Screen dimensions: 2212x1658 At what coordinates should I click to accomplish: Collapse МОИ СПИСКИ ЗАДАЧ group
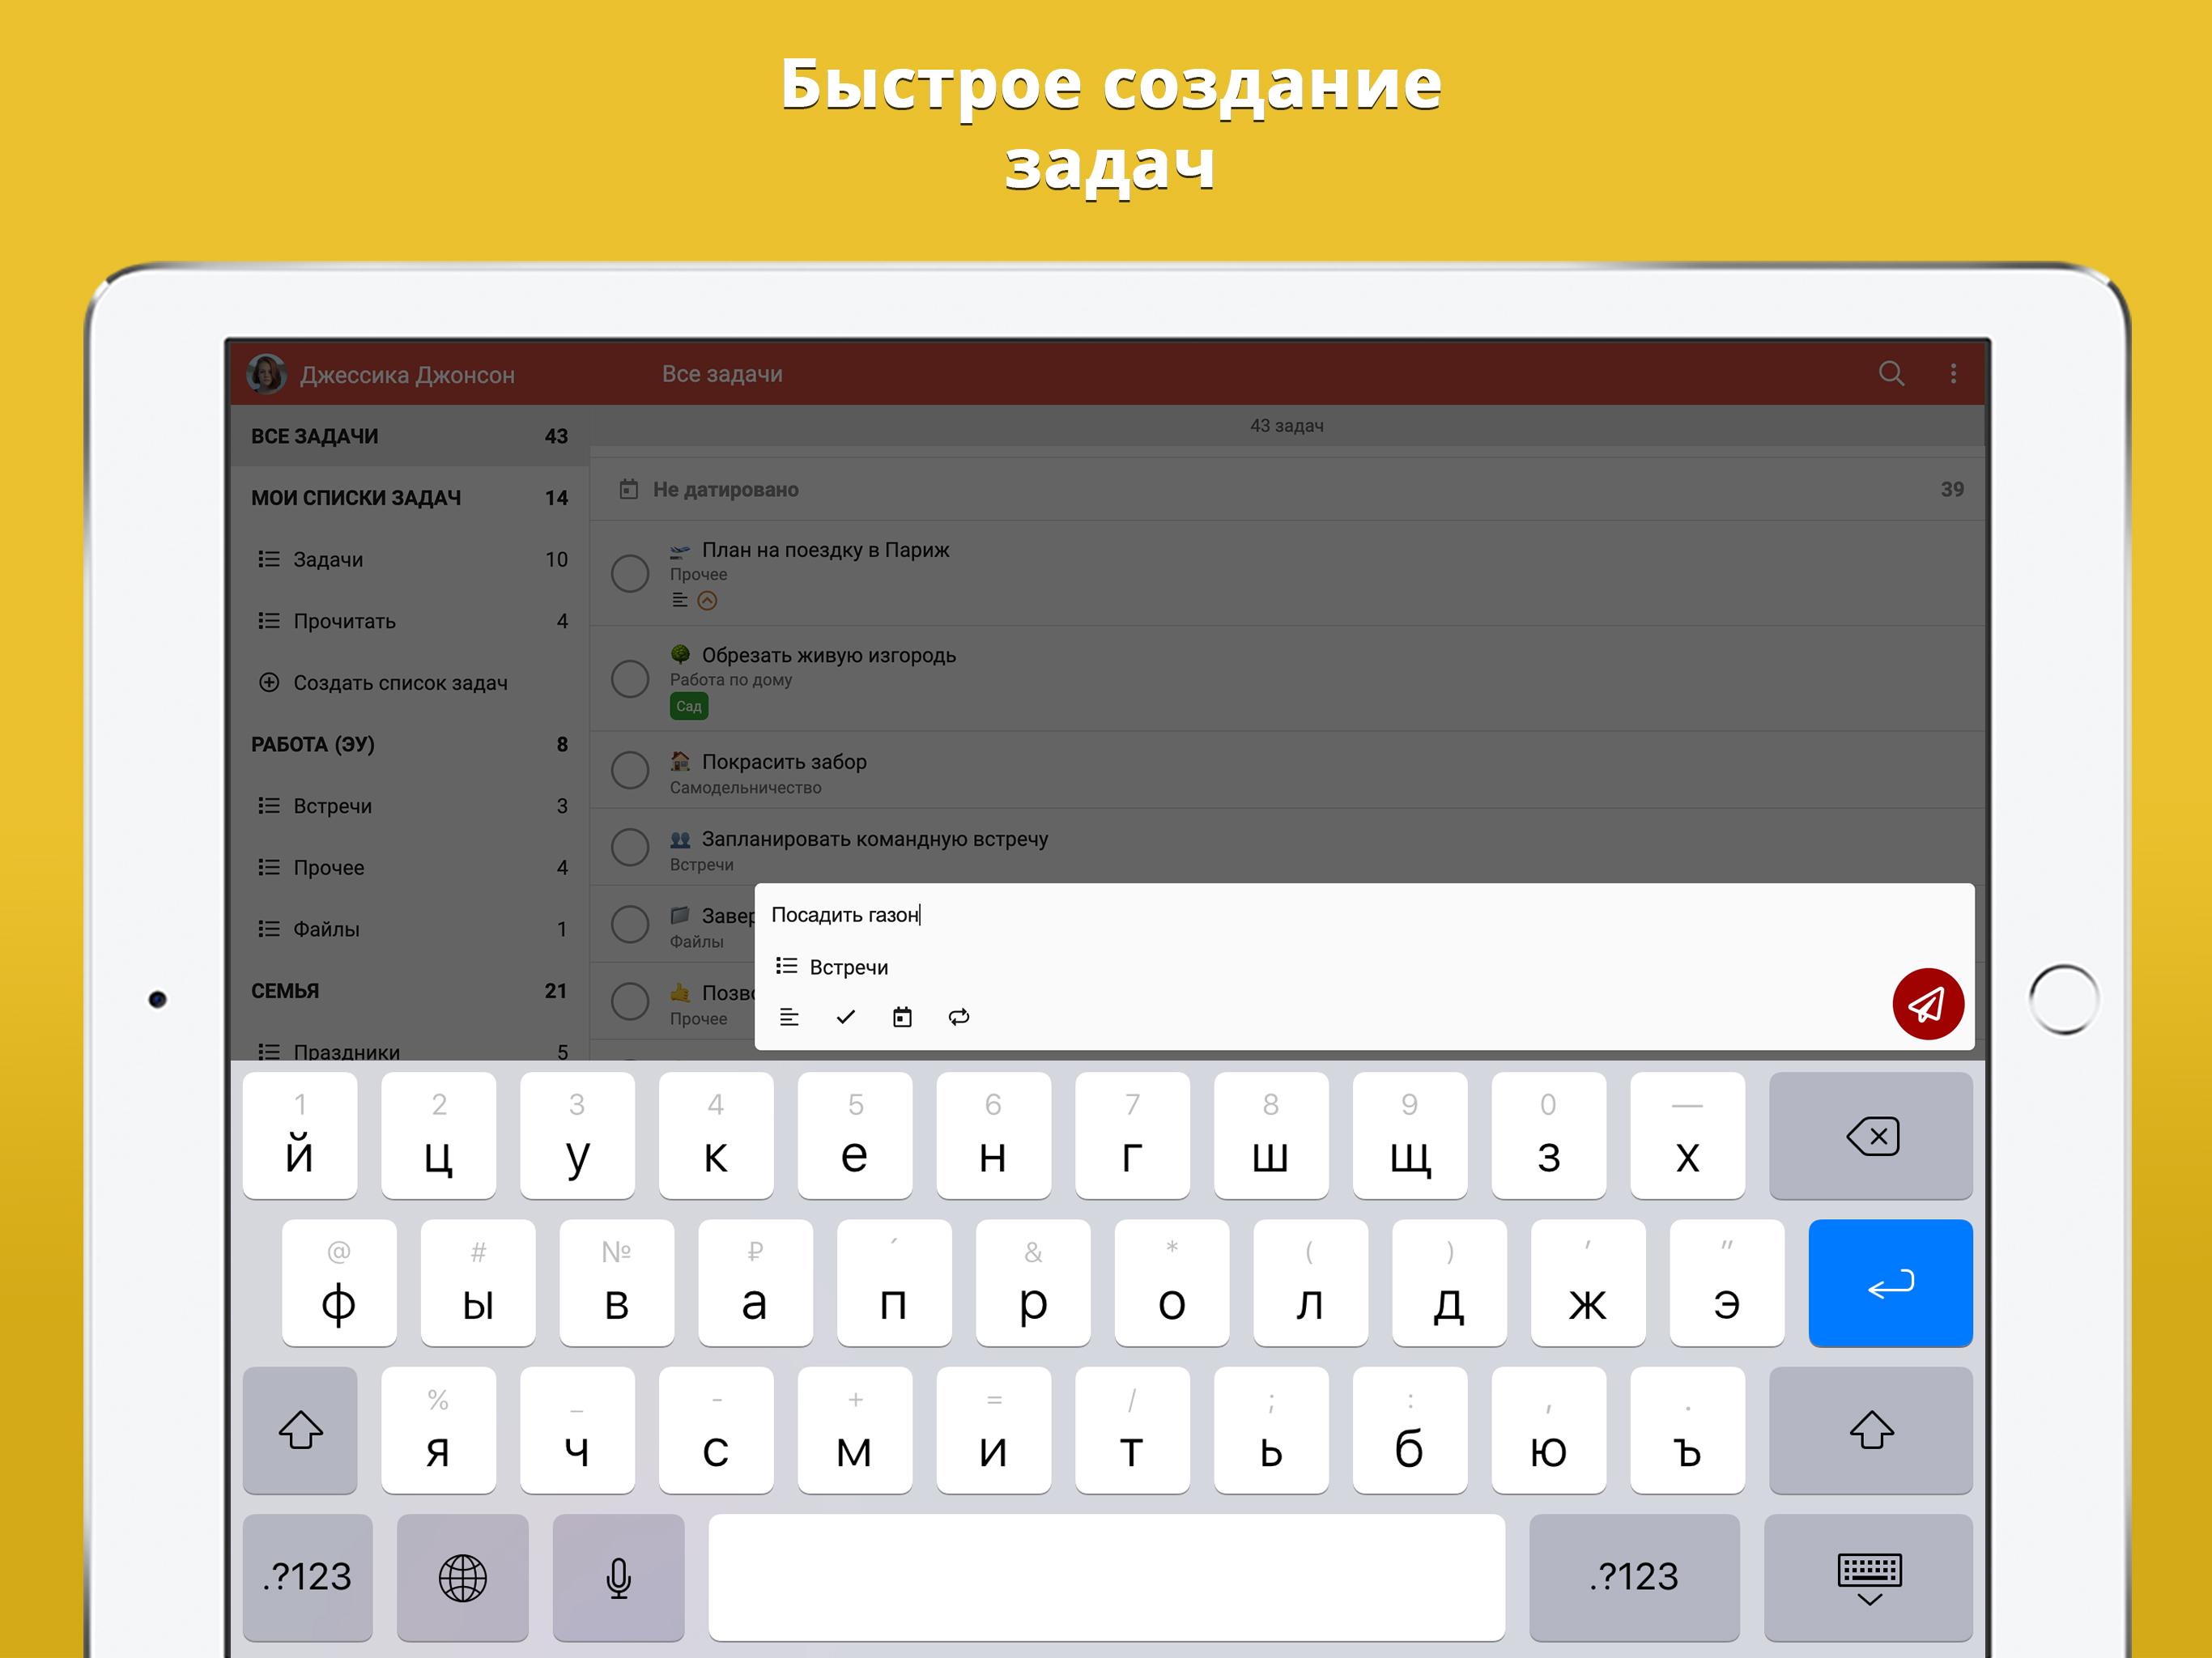409,497
